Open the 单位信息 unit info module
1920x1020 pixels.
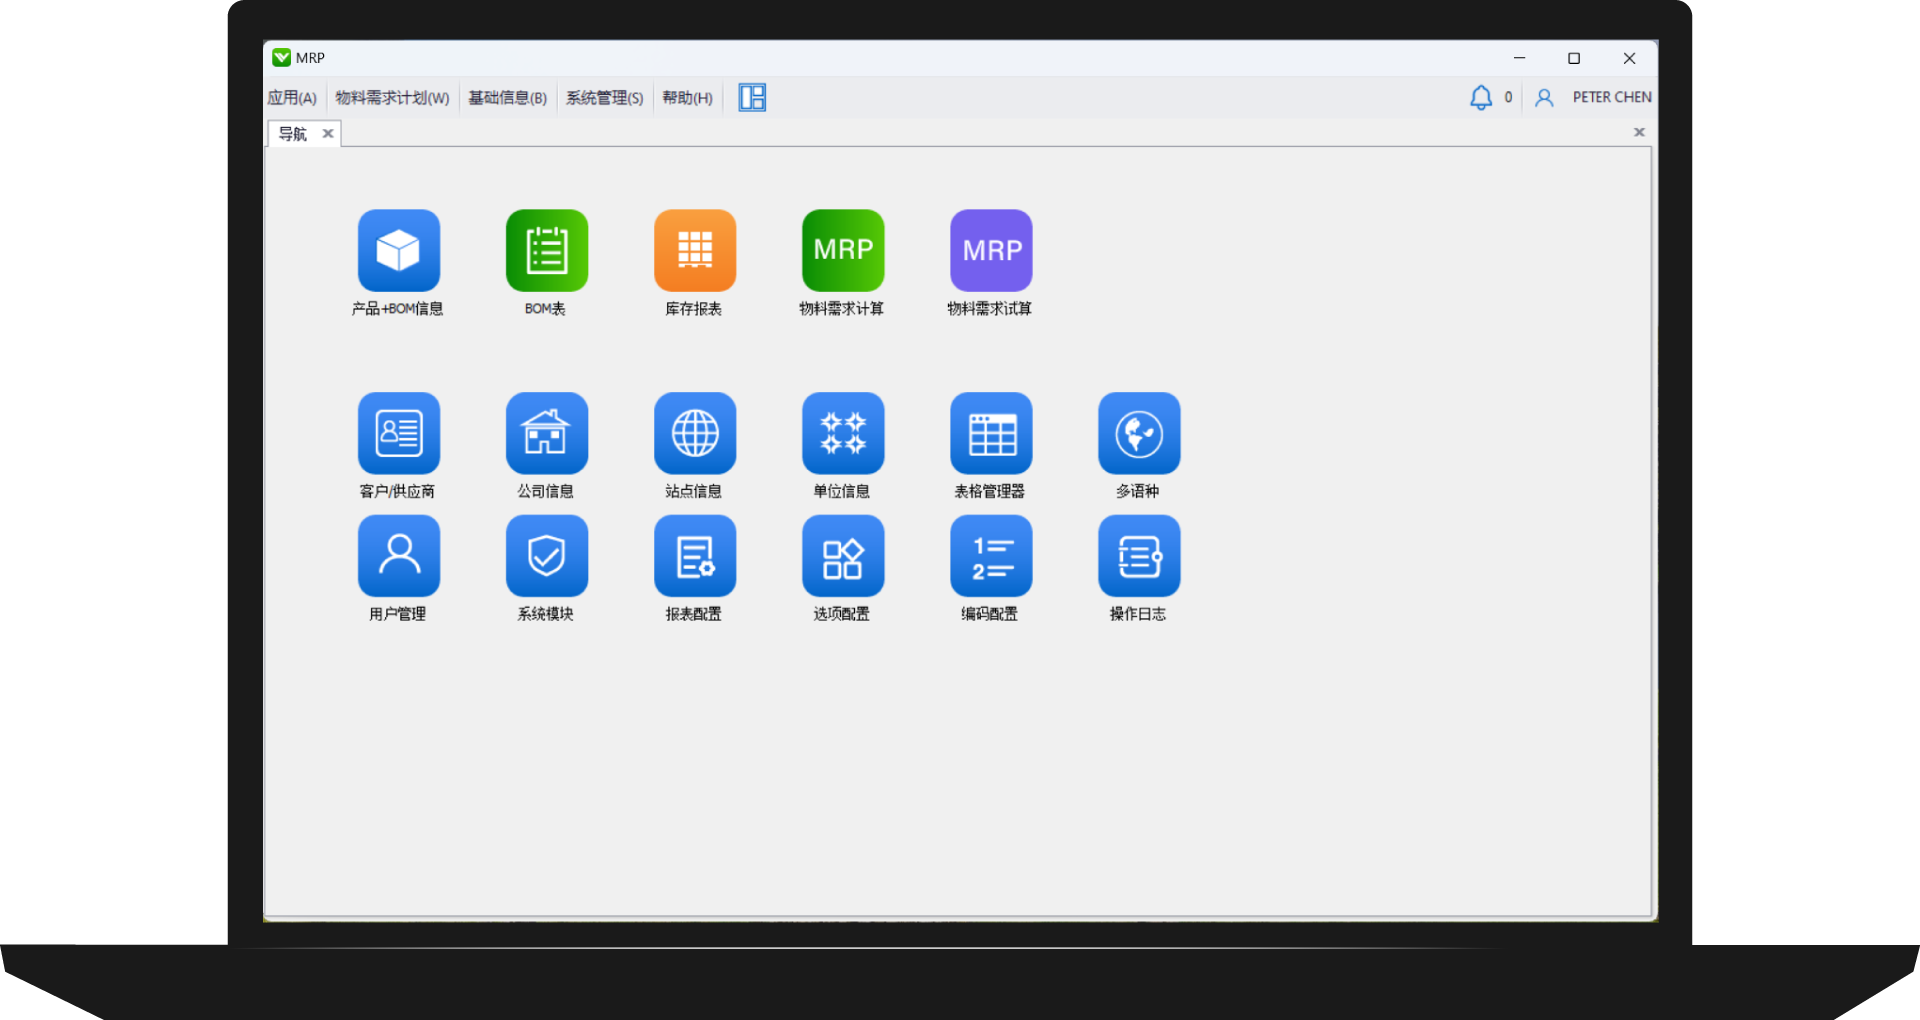[842, 433]
